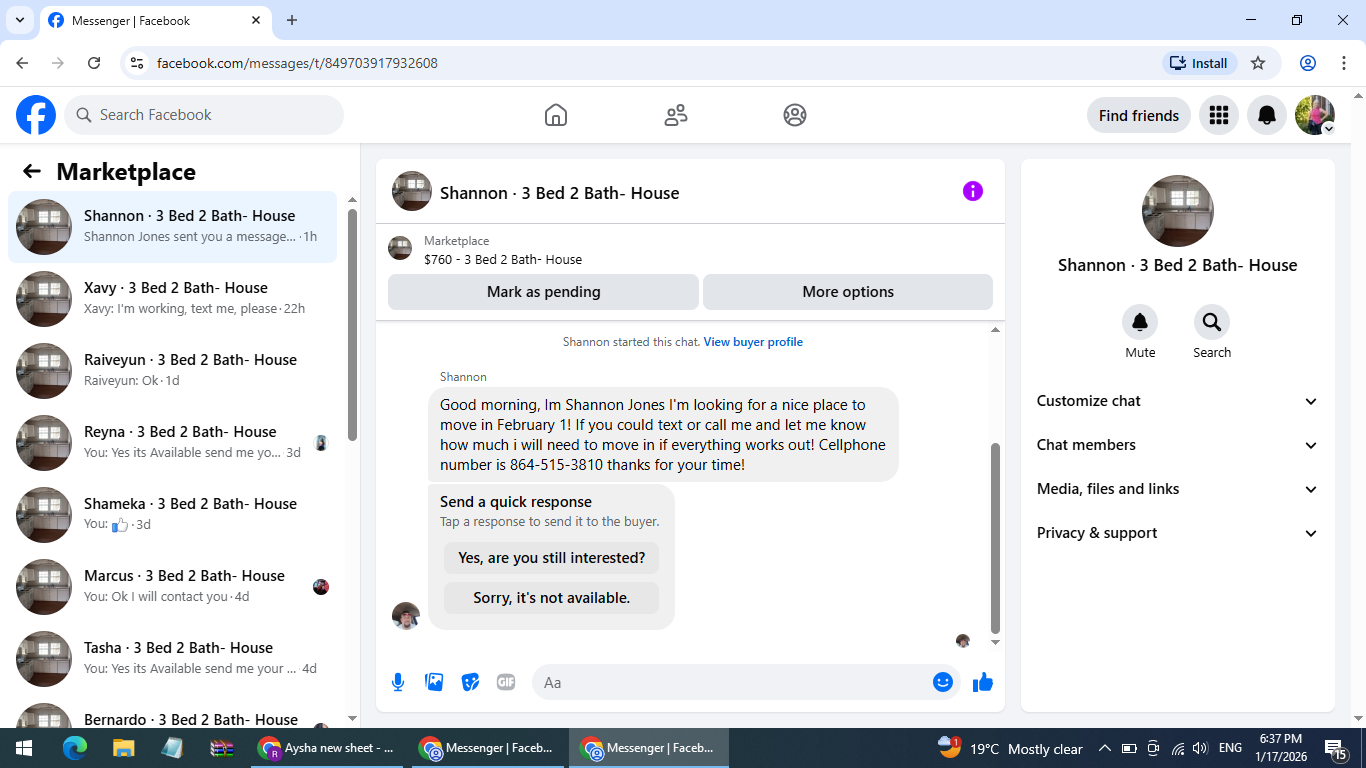Viewport: 1366px width, 768px height.
Task: Click the conversation list scrollbar
Action: pyautogui.click(x=352, y=324)
